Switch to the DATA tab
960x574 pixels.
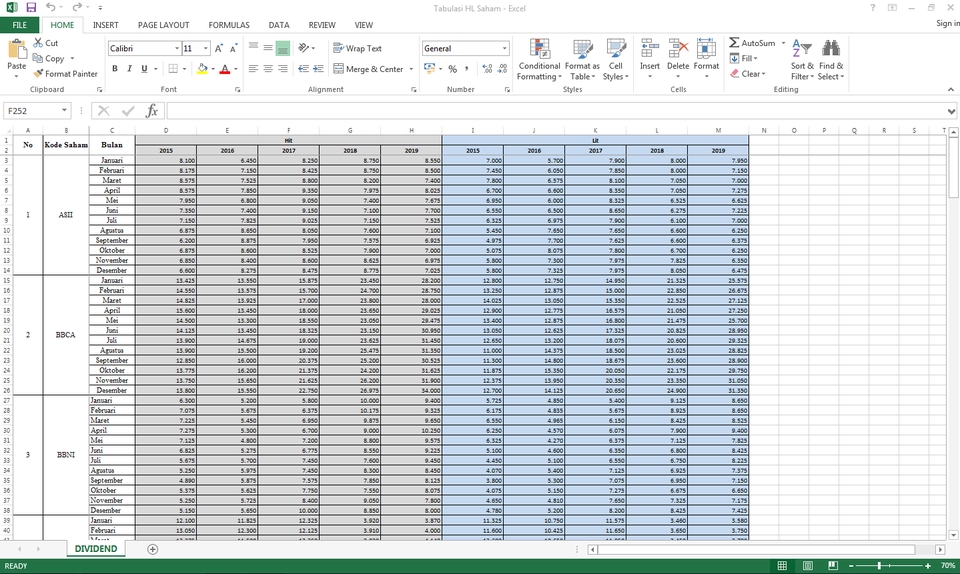pos(279,25)
